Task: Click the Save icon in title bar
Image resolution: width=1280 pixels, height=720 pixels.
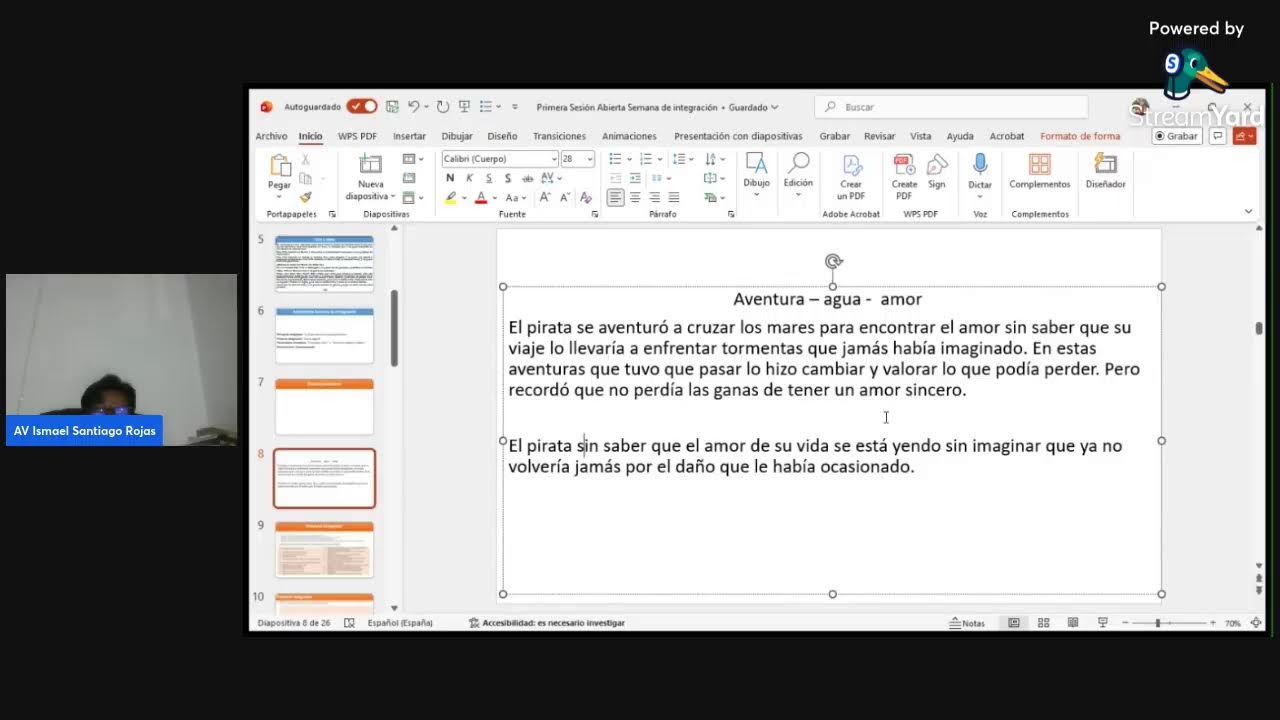Action: [x=392, y=107]
